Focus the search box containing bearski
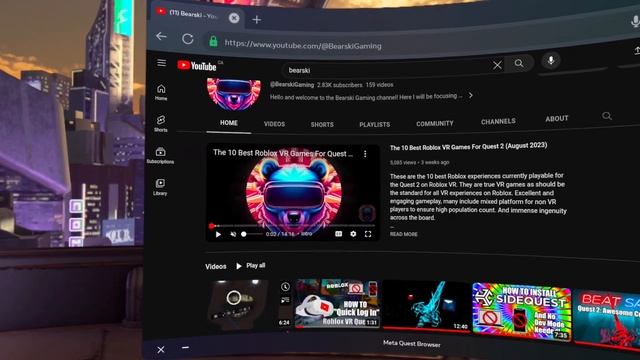 pyautogui.click(x=387, y=69)
